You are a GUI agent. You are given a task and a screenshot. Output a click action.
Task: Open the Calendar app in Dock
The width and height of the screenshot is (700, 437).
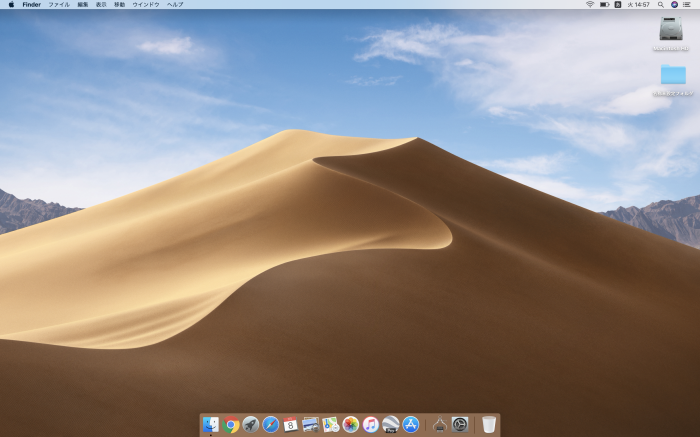[x=291, y=425]
